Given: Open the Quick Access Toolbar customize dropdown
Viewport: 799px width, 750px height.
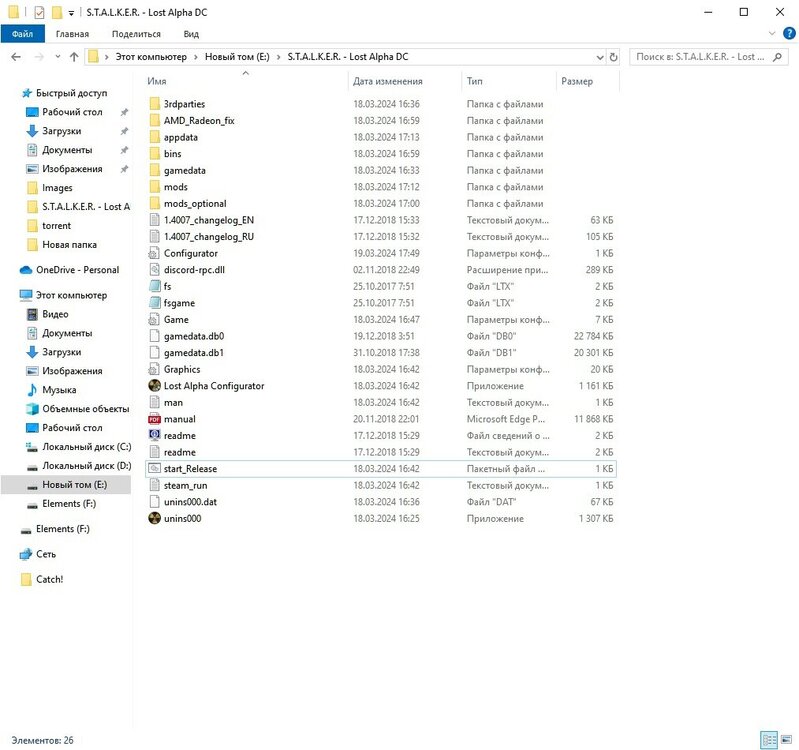Looking at the screenshot, I should (x=71, y=13).
